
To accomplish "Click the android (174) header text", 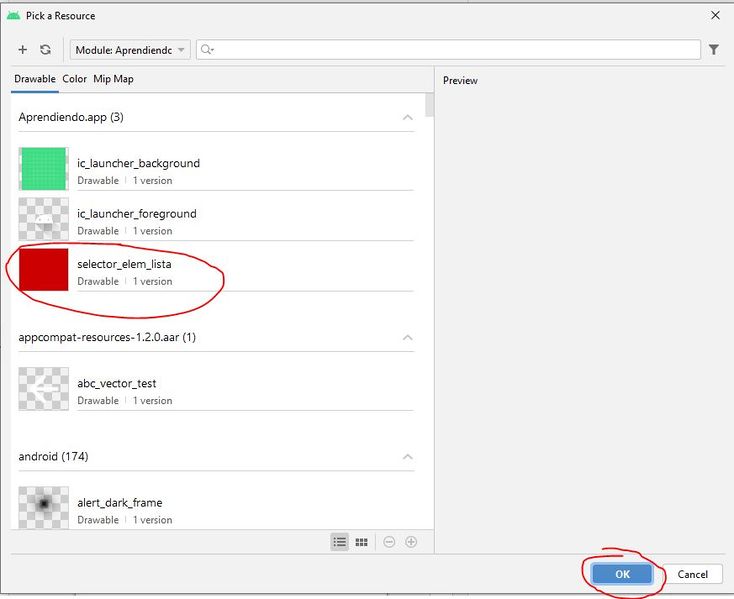I will click(x=53, y=456).
